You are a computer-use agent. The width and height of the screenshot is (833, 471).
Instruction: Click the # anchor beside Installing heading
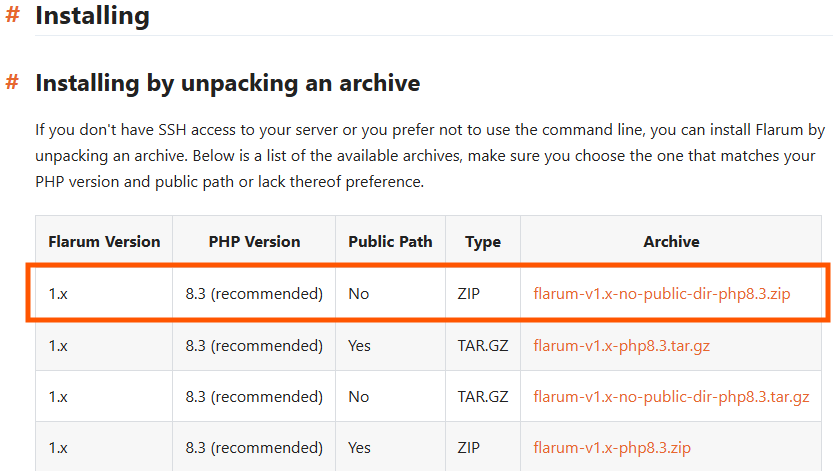tap(12, 16)
